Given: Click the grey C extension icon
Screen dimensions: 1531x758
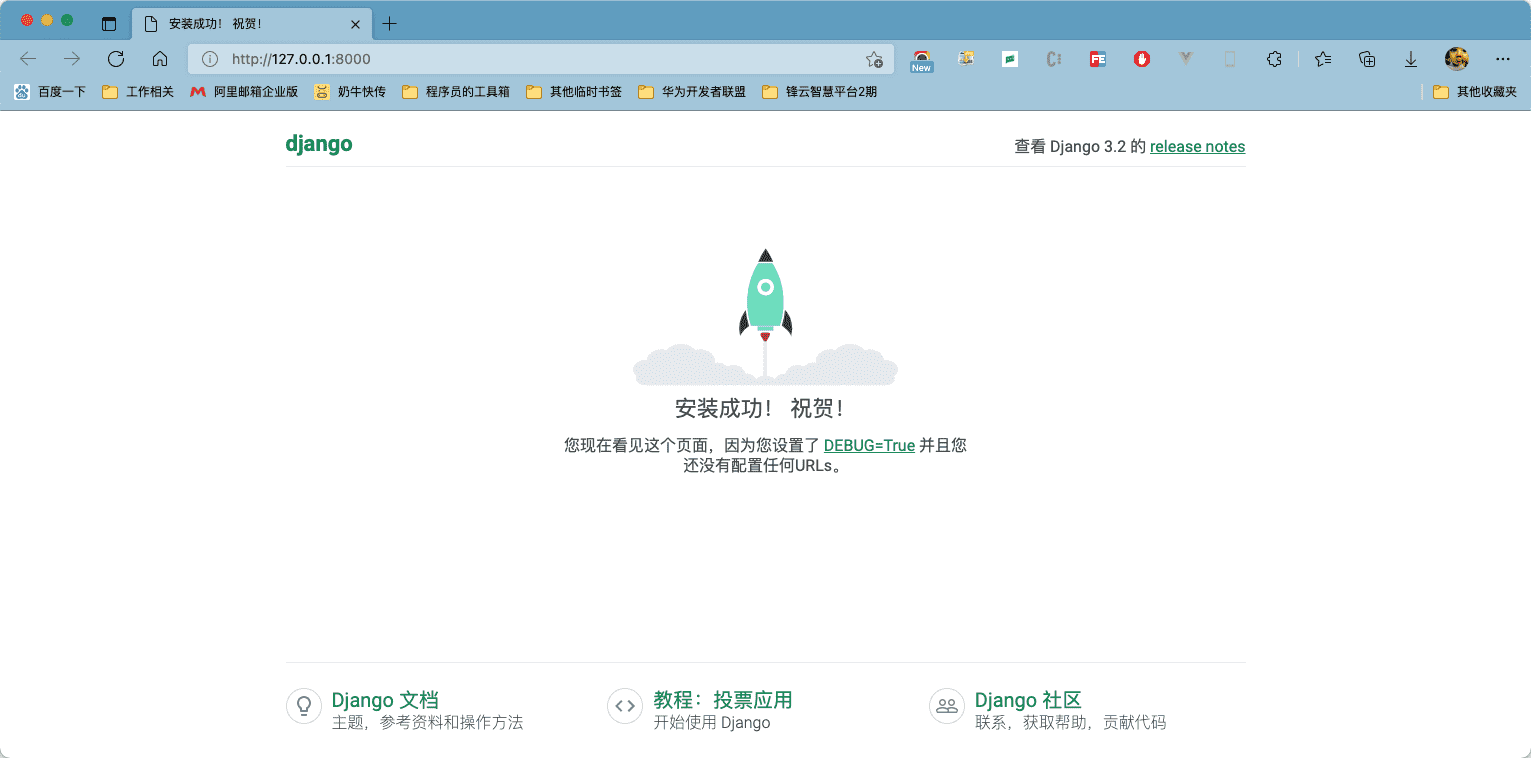Looking at the screenshot, I should (x=1054, y=59).
